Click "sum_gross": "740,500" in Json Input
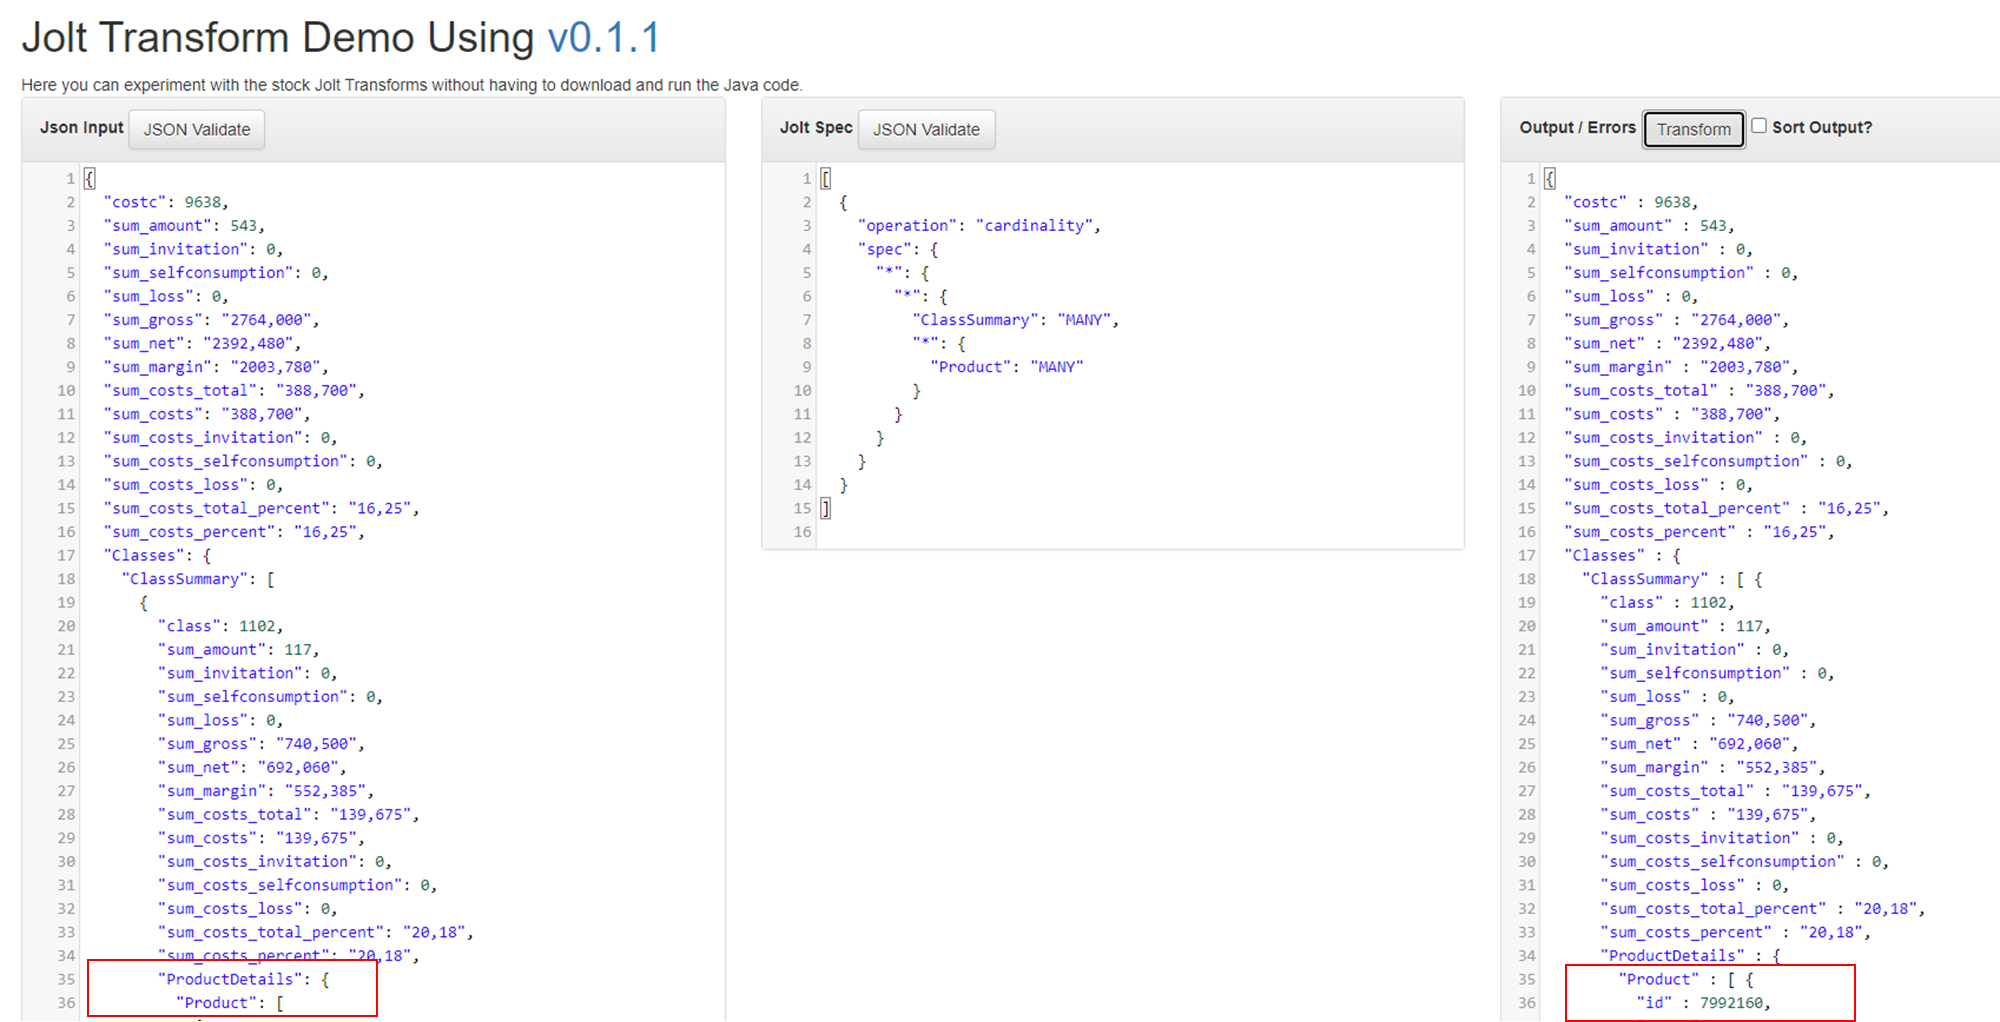Viewport: 2000px width, 1022px height. tap(261, 744)
